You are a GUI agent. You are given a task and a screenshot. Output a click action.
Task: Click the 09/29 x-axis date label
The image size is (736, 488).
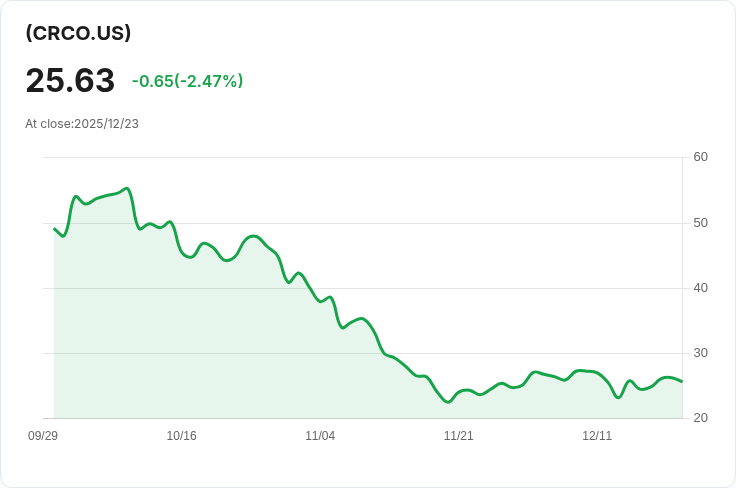[43, 436]
